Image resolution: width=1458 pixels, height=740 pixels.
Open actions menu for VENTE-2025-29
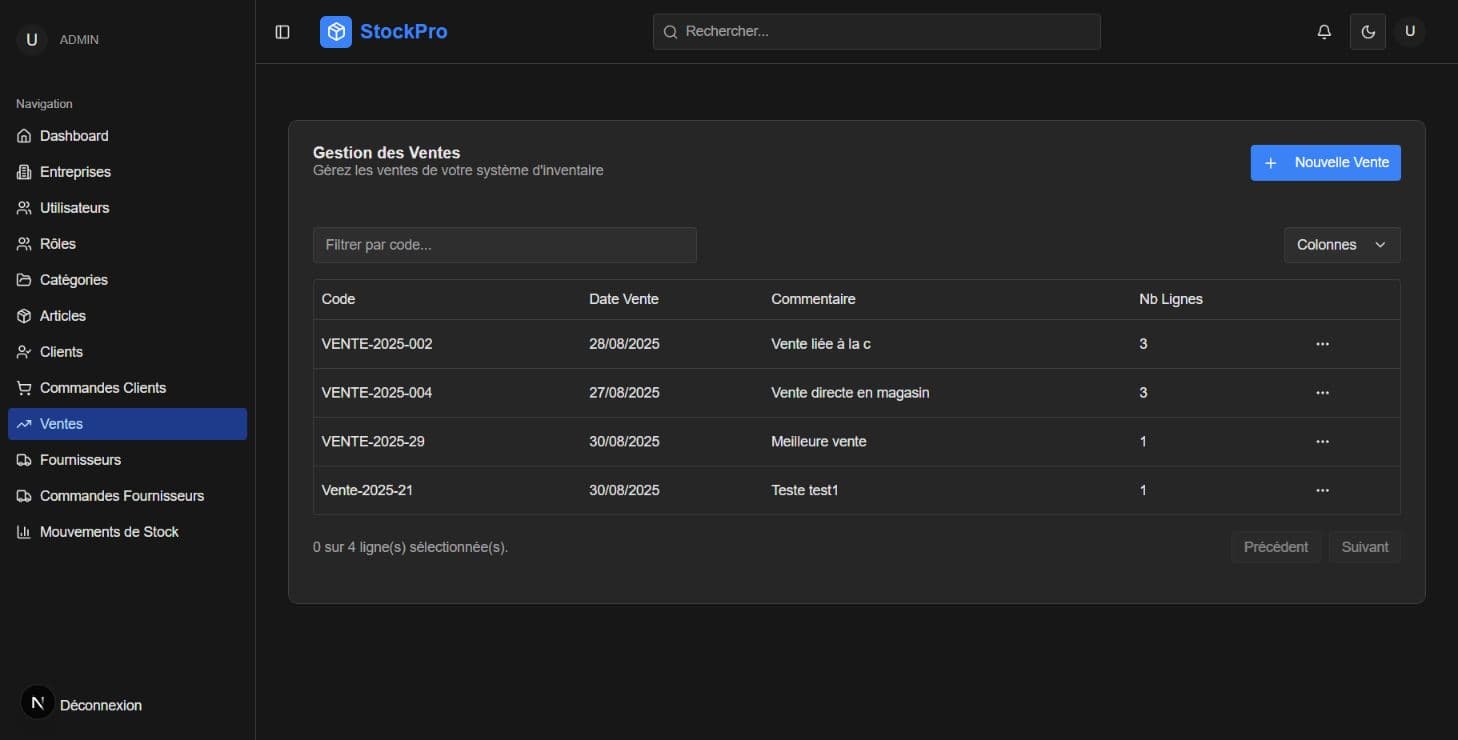click(x=1322, y=441)
